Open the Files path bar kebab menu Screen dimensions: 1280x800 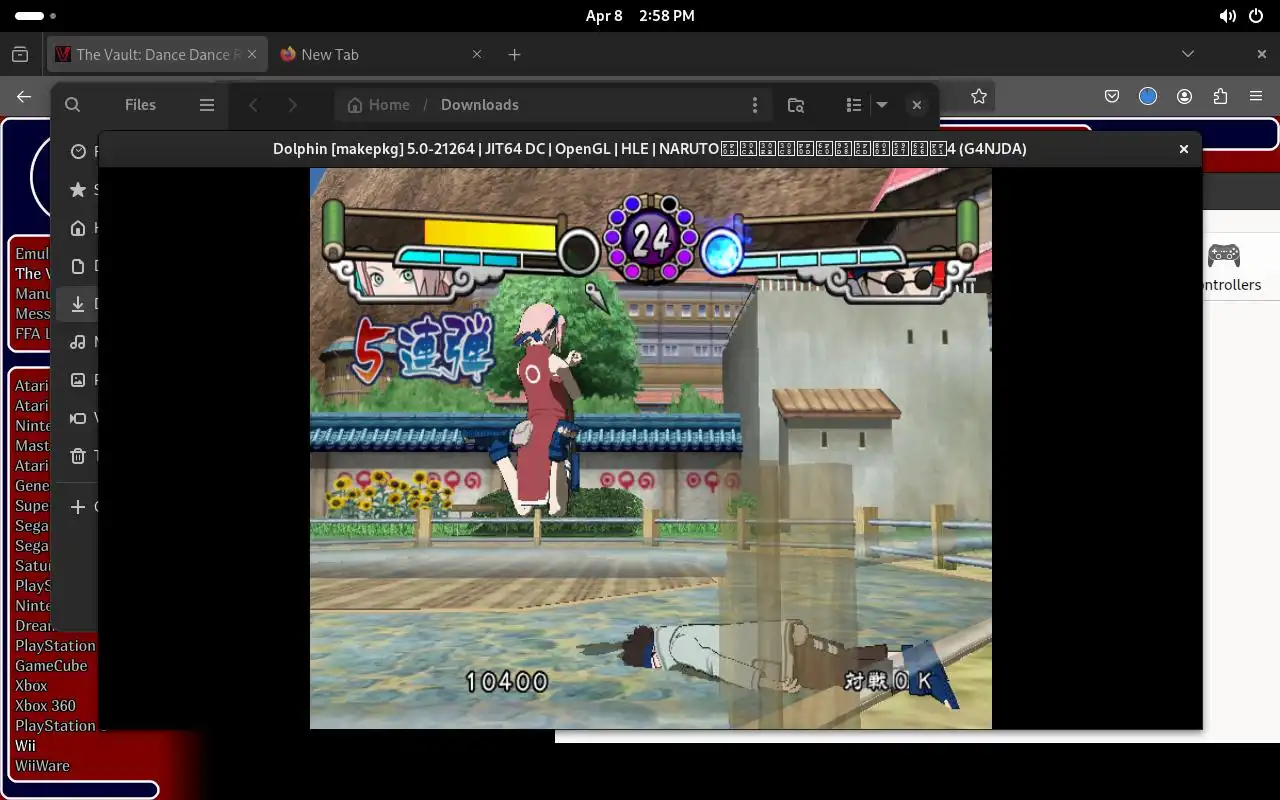pos(755,104)
